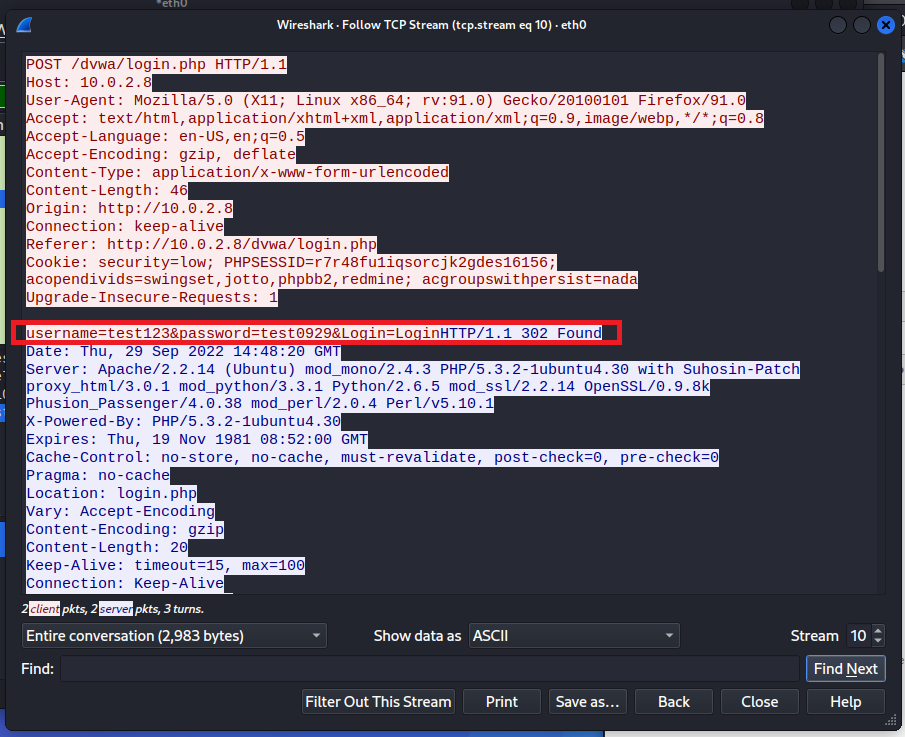Click the 'Expires: Thu, 19 Nov 1981' line
Image resolution: width=905 pixels, height=737 pixels.
(x=197, y=439)
